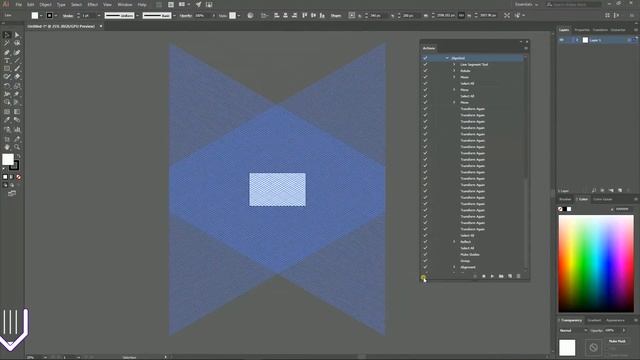Click the Fill swatch in toolbar
The image size is (640, 360).
click(8, 159)
